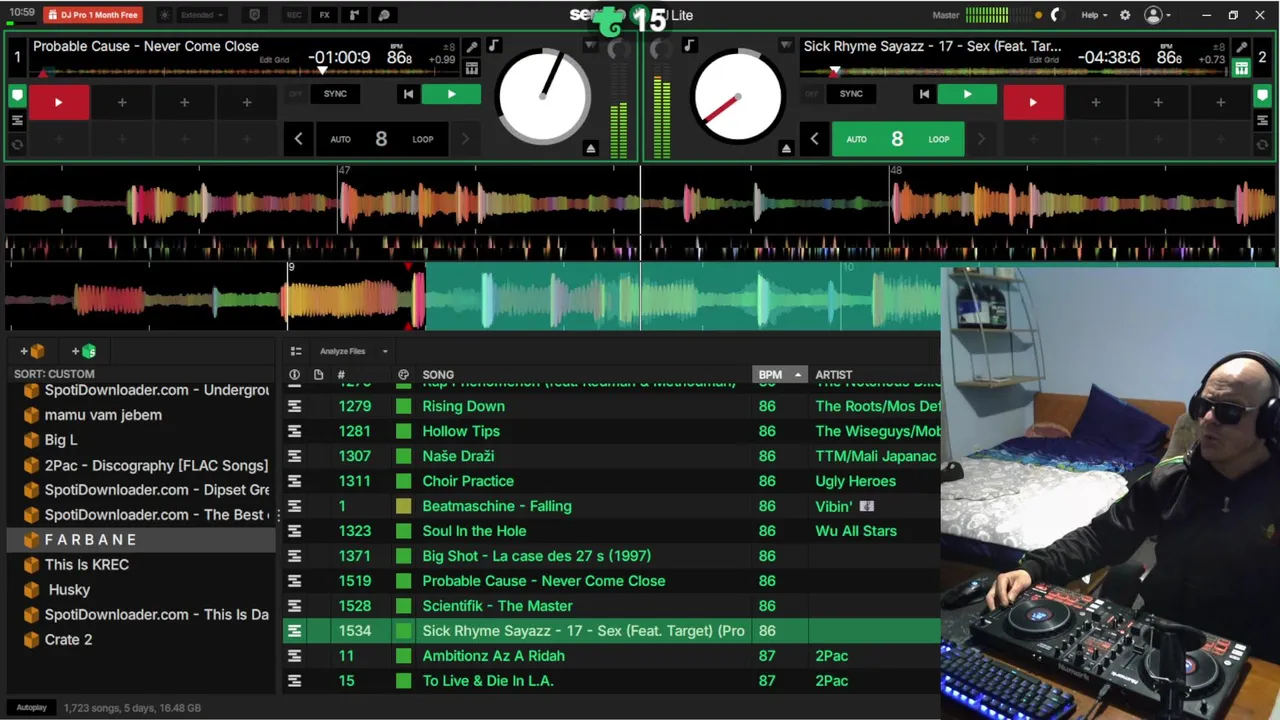The width and height of the screenshot is (1280, 720).
Task: Add cue point in deck 1 second slot
Action: (122, 102)
